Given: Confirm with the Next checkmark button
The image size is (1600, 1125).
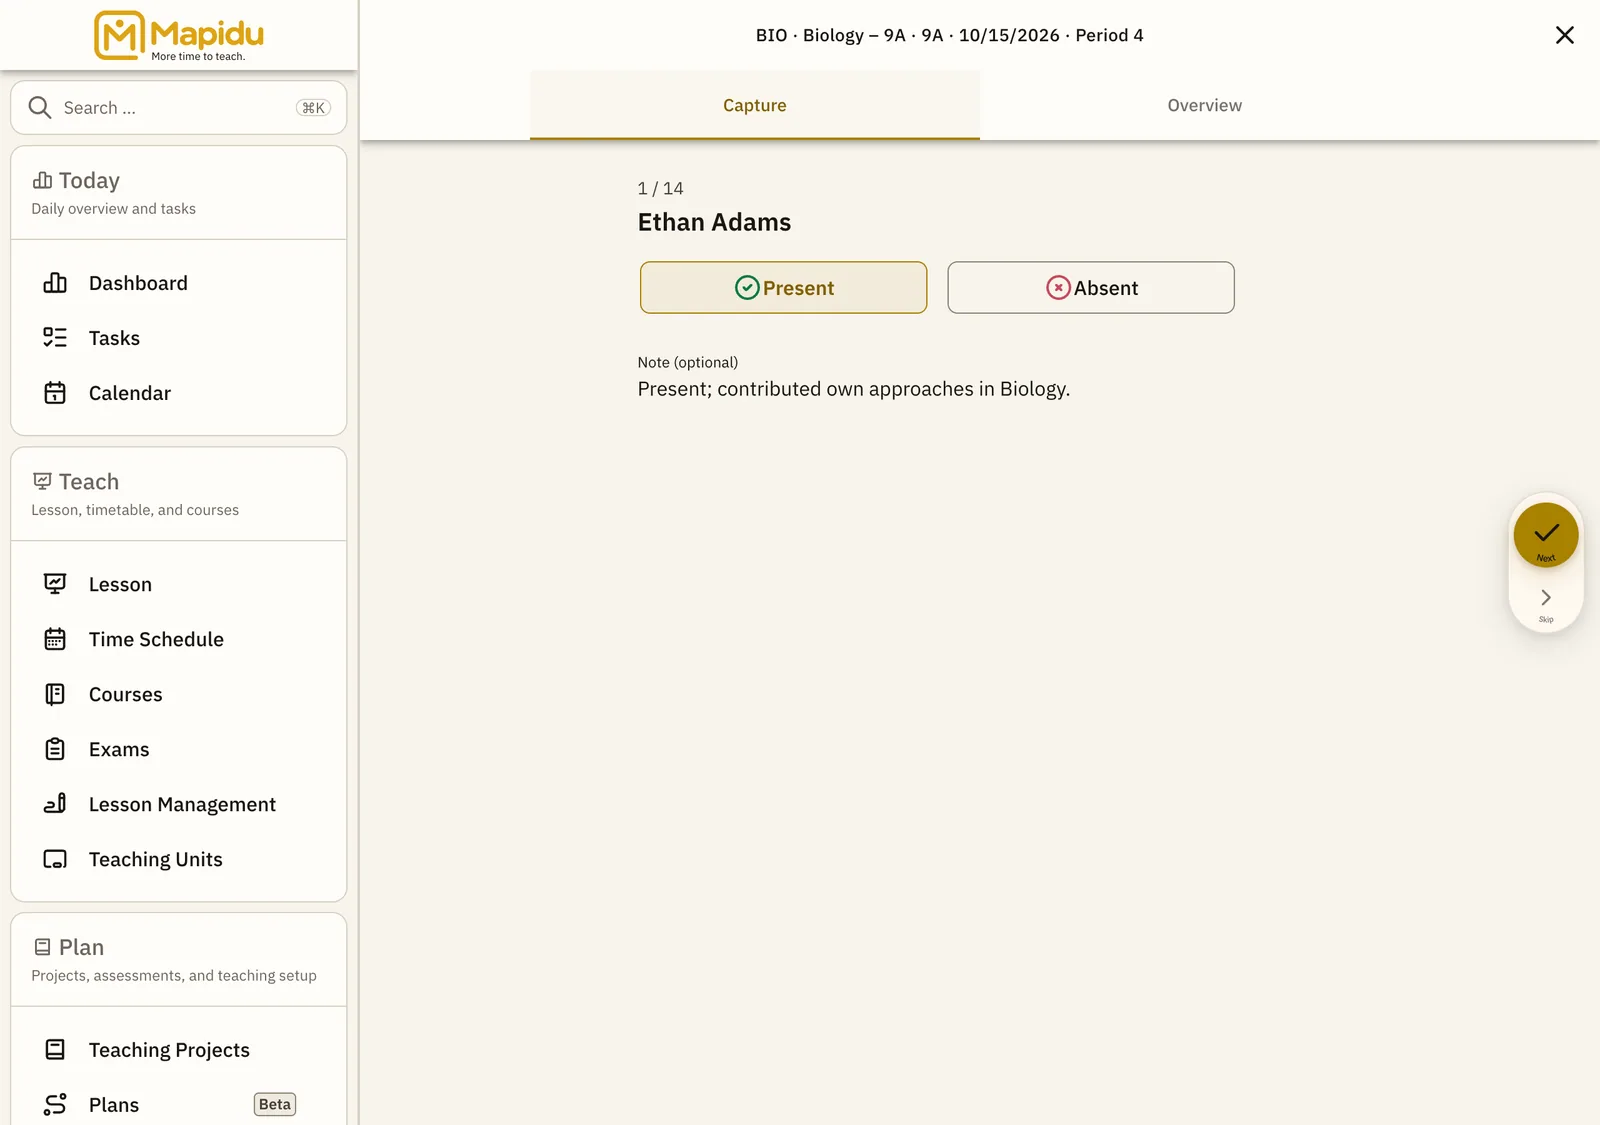Looking at the screenshot, I should tap(1546, 535).
